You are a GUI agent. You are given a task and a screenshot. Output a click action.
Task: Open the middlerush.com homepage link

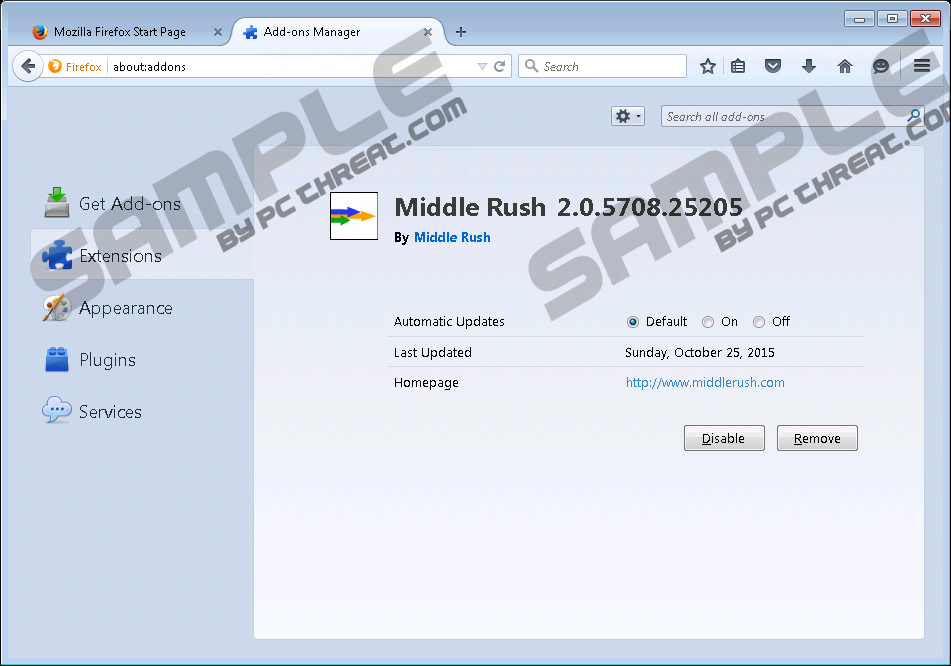click(705, 383)
